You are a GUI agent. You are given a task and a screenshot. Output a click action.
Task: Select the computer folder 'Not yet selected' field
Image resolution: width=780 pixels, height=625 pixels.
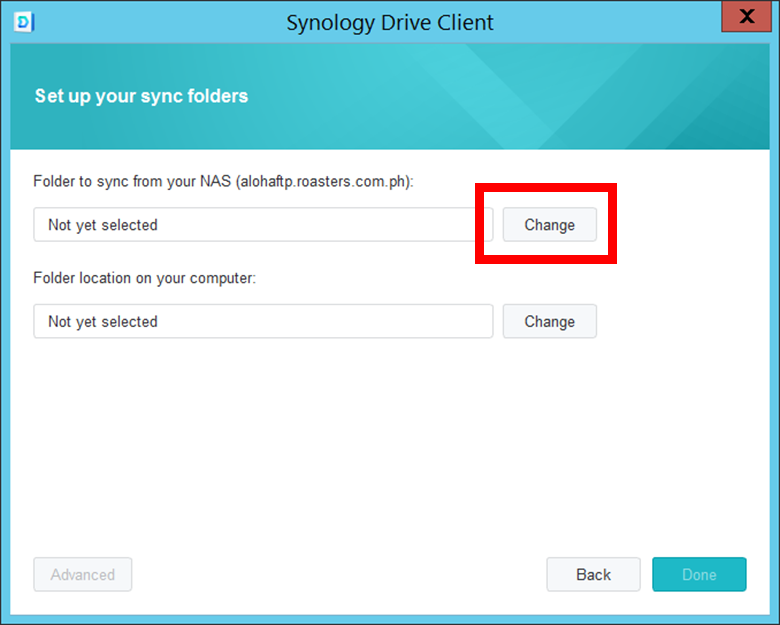click(263, 321)
